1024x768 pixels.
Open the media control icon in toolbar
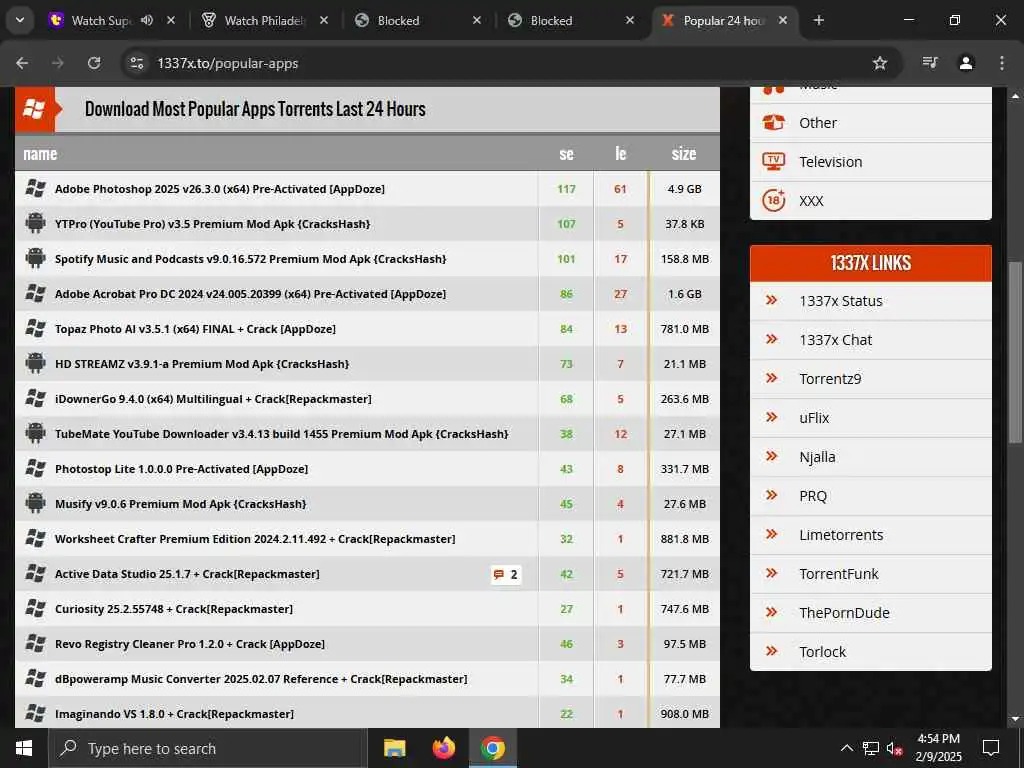click(x=930, y=63)
